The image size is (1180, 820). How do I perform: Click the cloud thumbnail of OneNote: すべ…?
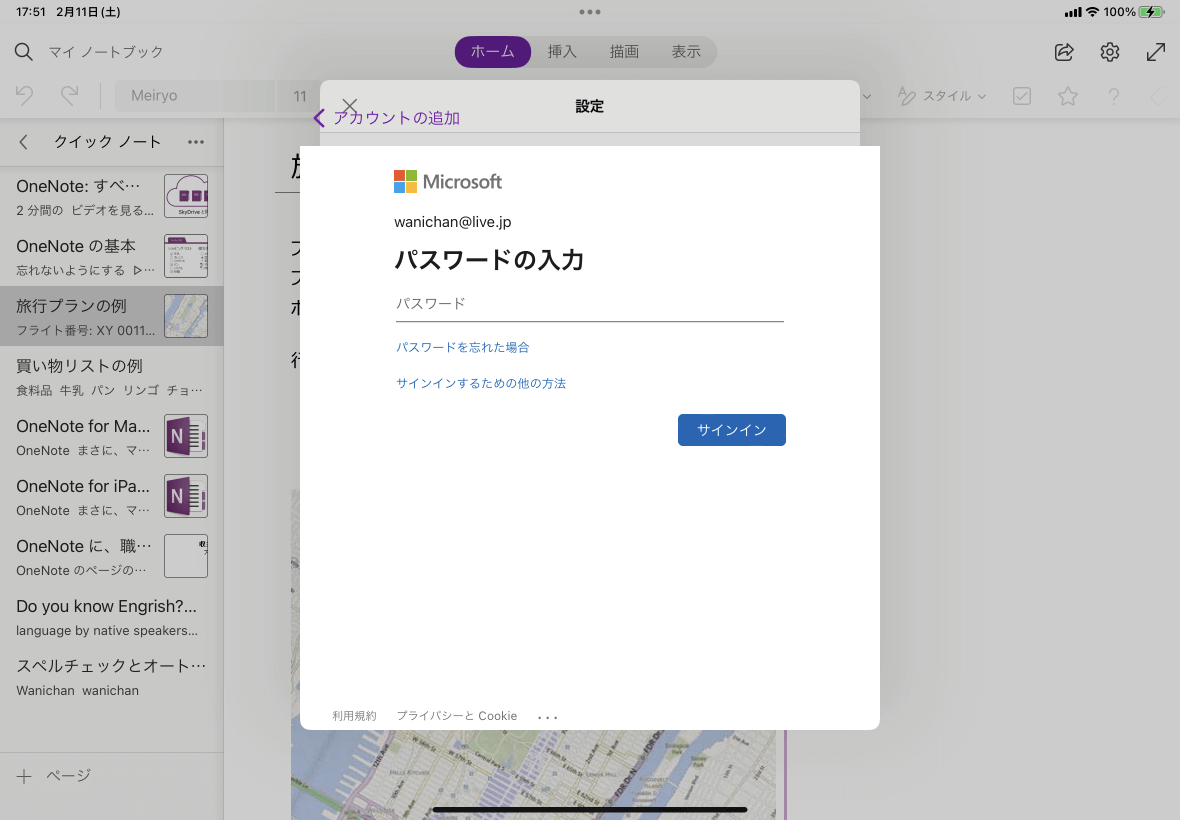coord(186,196)
